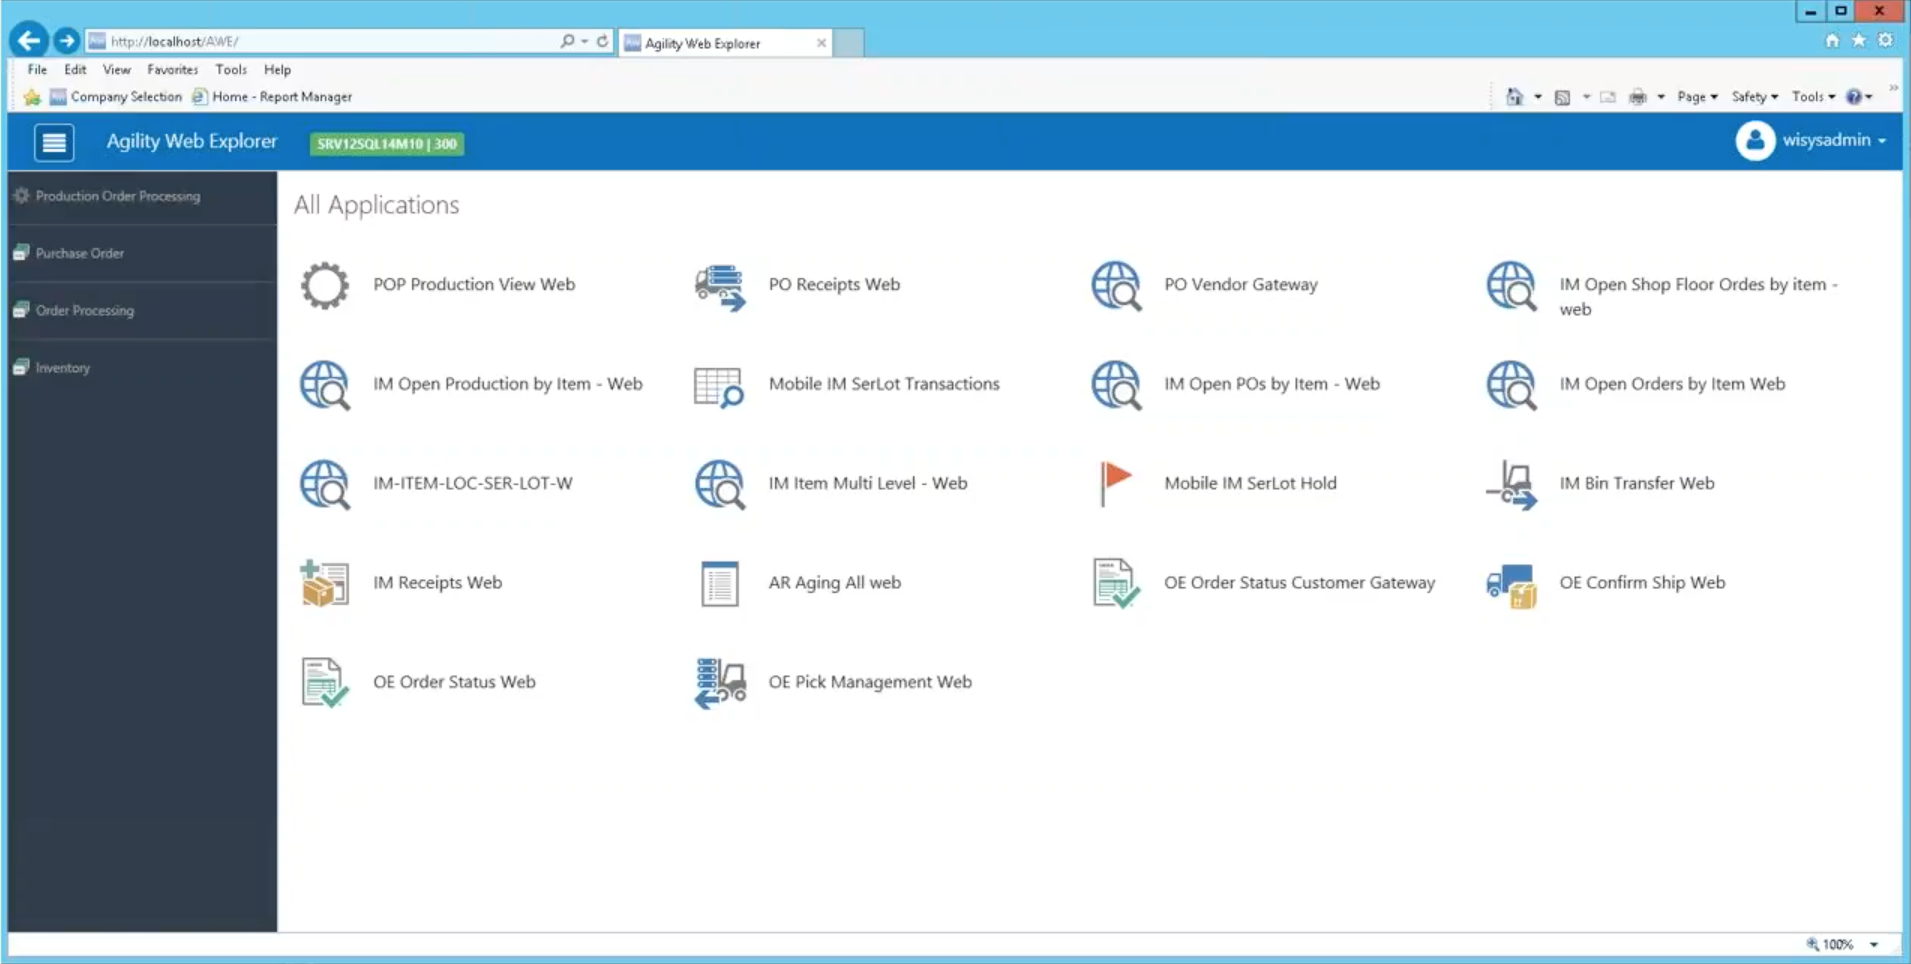Viewport: 1911px width, 964px height.
Task: Open a new blank browser tab
Action: tap(849, 43)
